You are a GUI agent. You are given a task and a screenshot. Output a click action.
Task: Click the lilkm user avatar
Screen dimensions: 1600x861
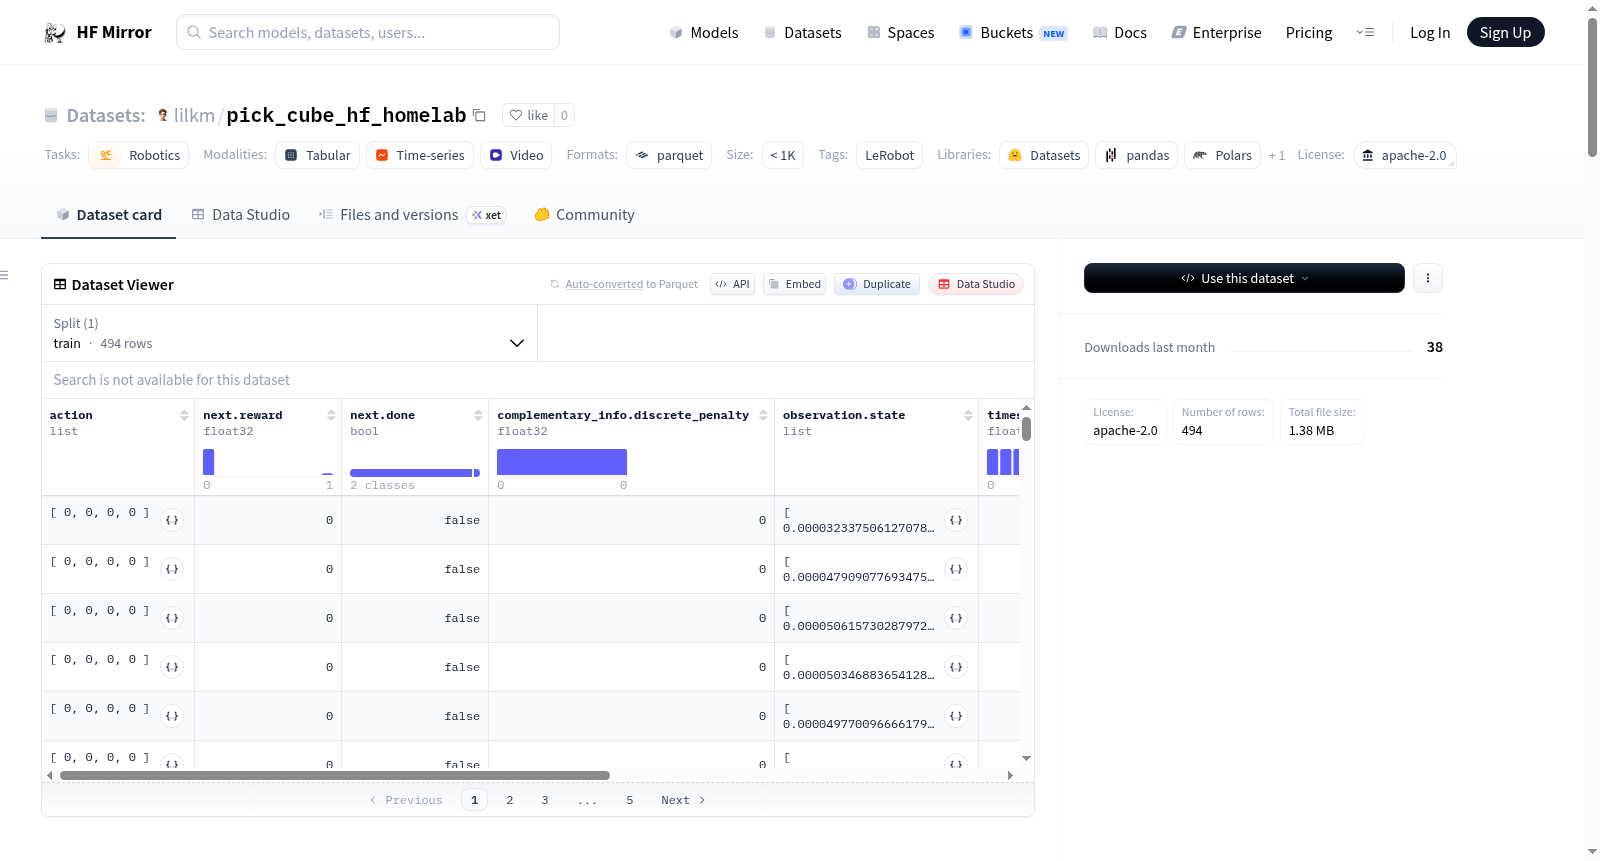163,115
